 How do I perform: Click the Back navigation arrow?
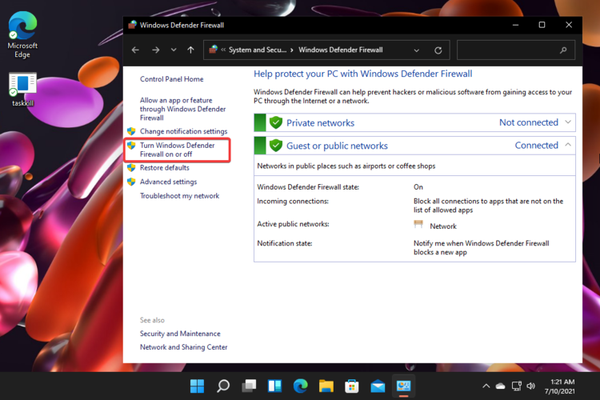136,49
